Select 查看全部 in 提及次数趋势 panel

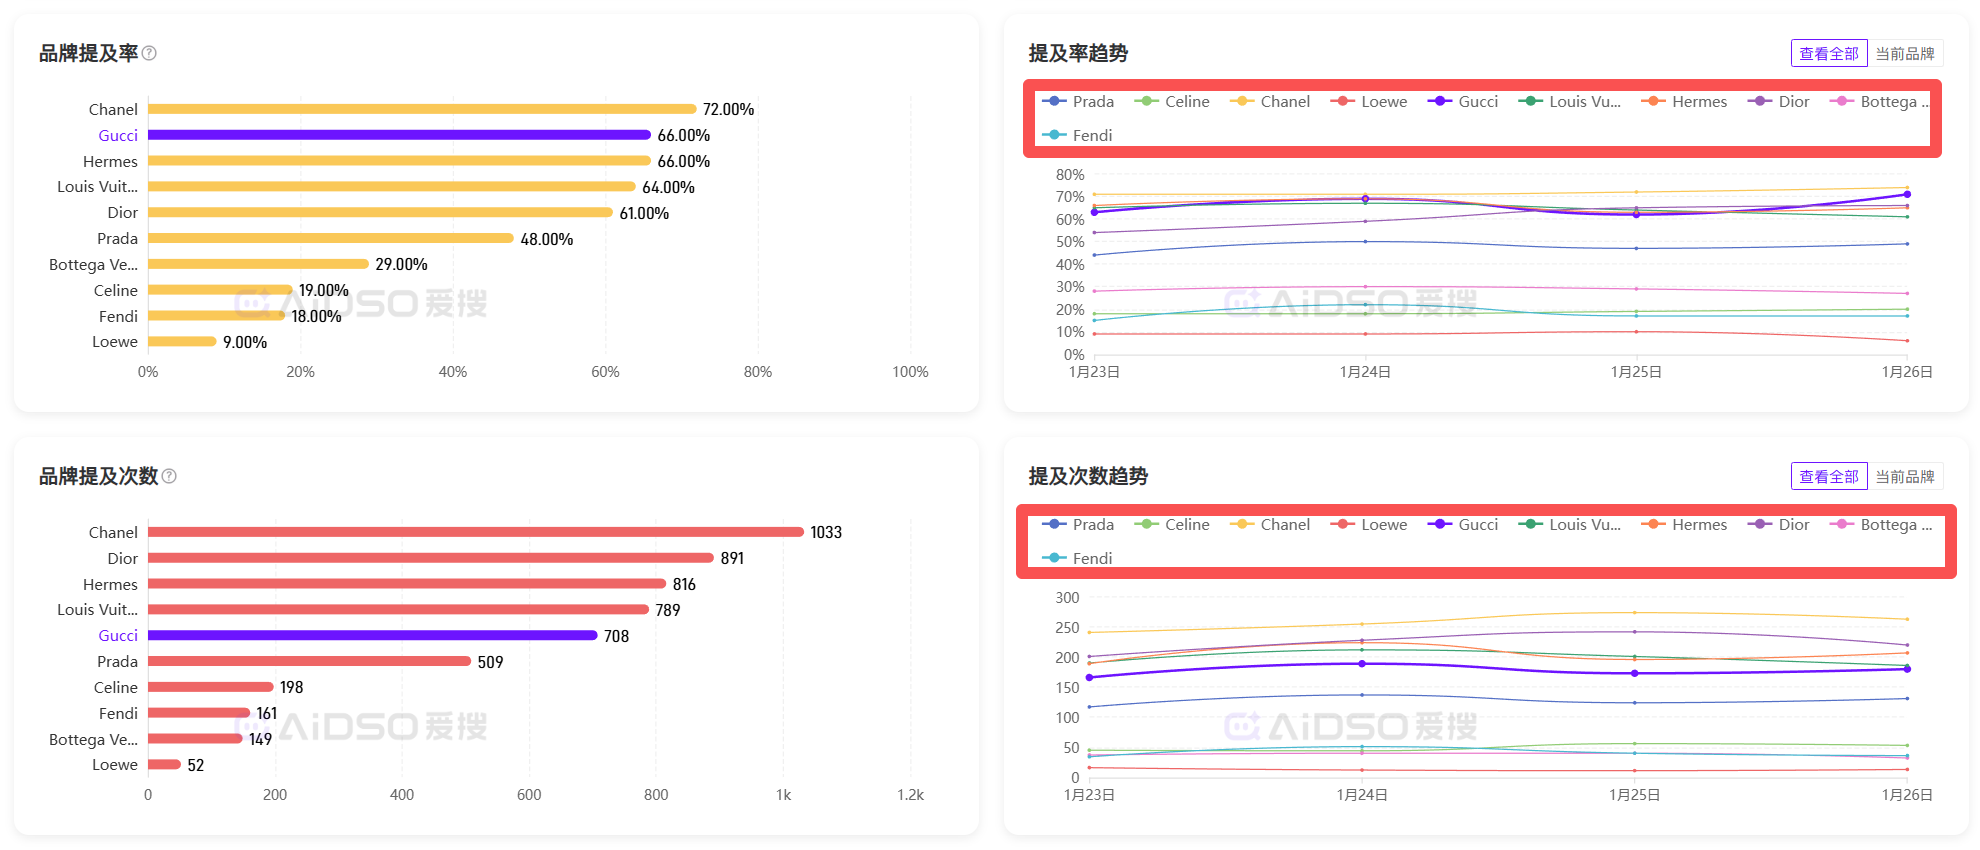tap(1828, 476)
